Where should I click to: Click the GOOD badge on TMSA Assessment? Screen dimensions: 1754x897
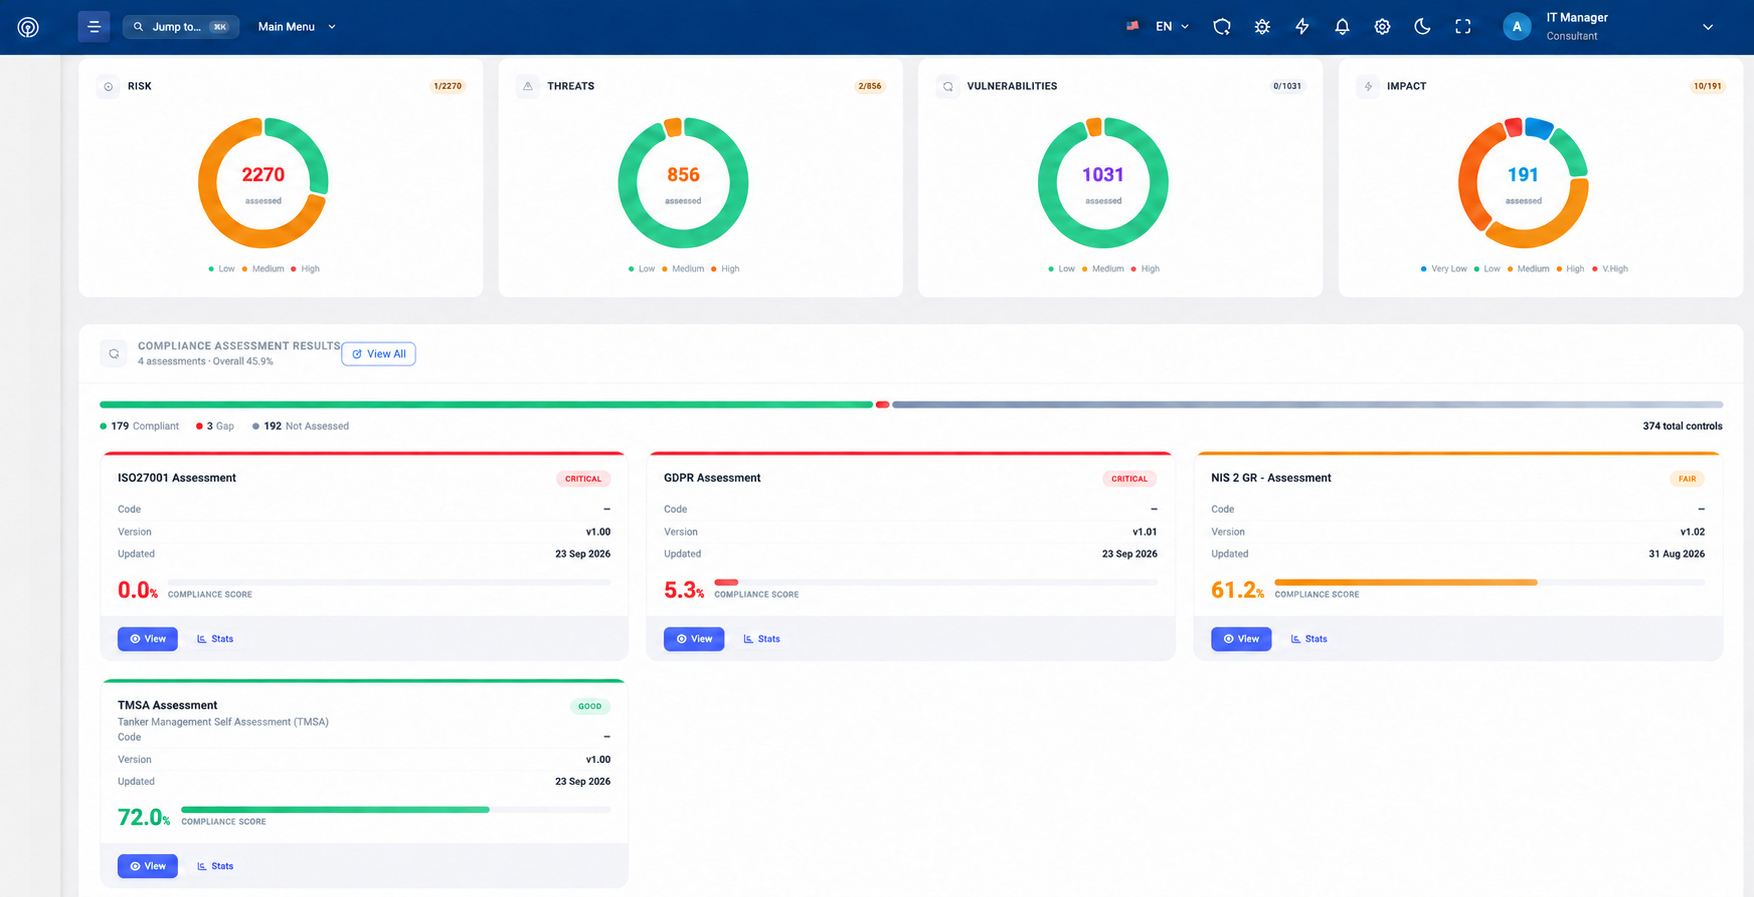pos(590,707)
